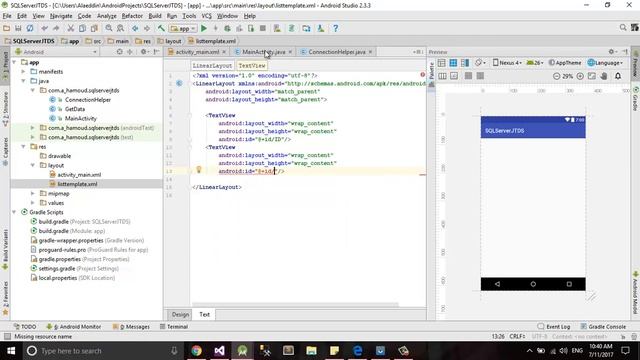Viewport: 640px width, 360px height.
Task: Open the Android Monitor tool window
Action: [74, 327]
